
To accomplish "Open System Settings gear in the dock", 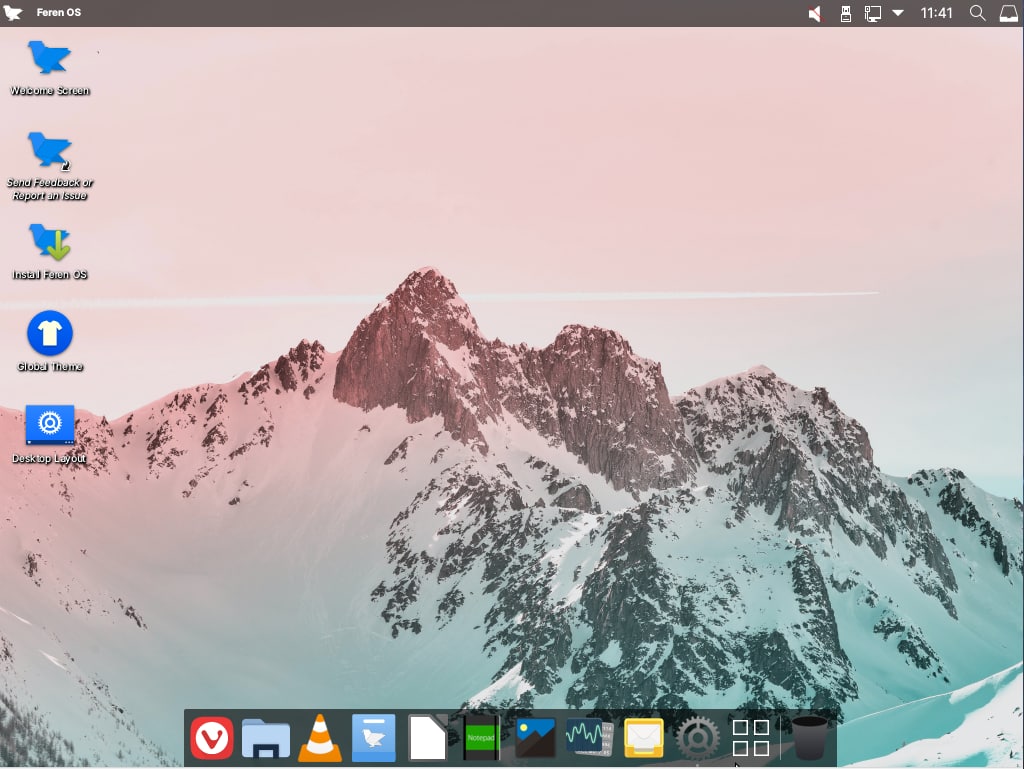I will coord(697,738).
